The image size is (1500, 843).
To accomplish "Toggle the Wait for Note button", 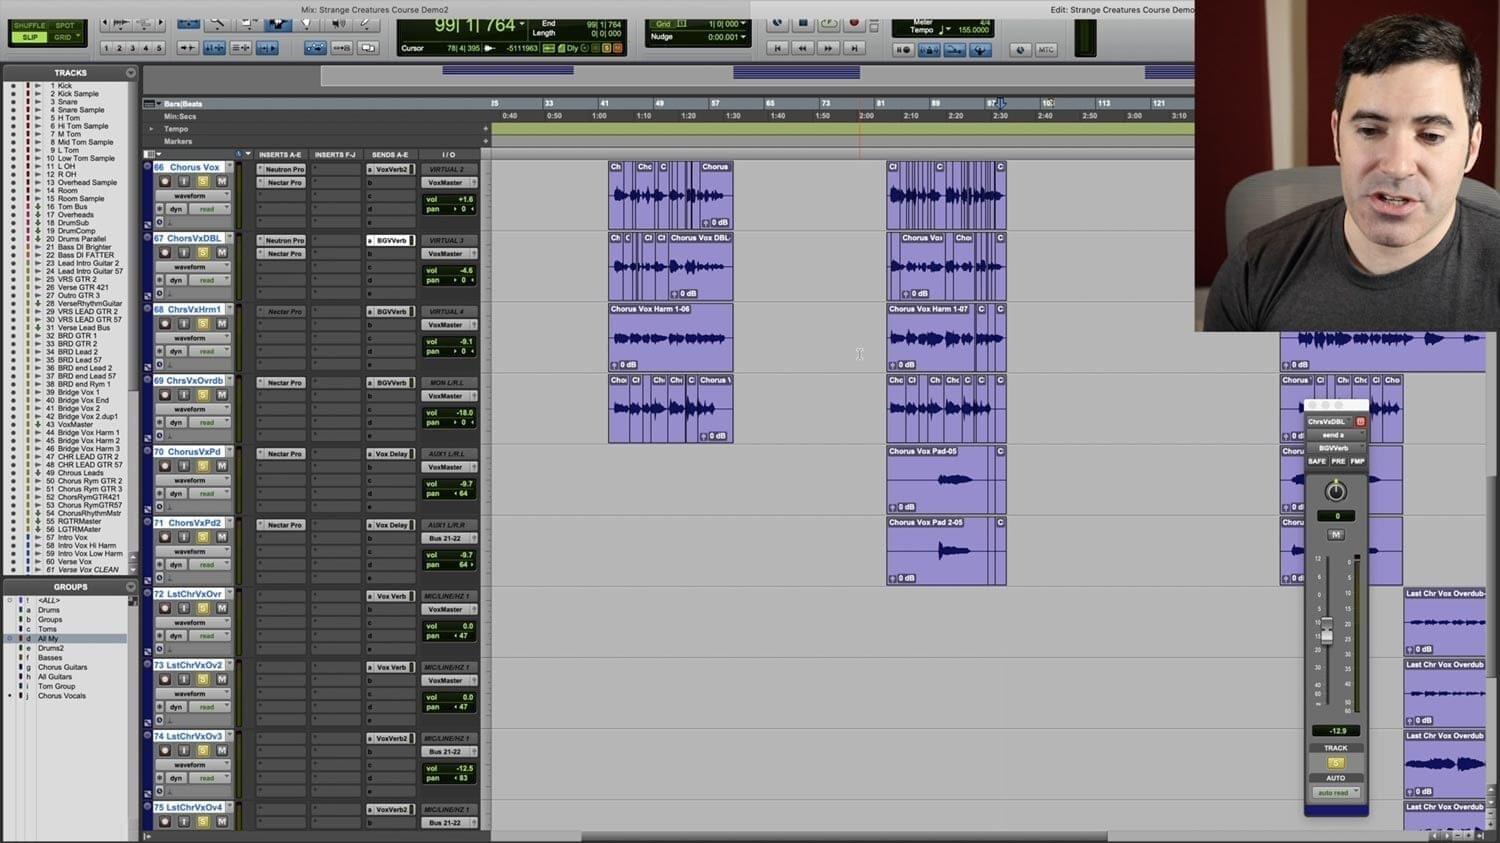I will pos(903,49).
